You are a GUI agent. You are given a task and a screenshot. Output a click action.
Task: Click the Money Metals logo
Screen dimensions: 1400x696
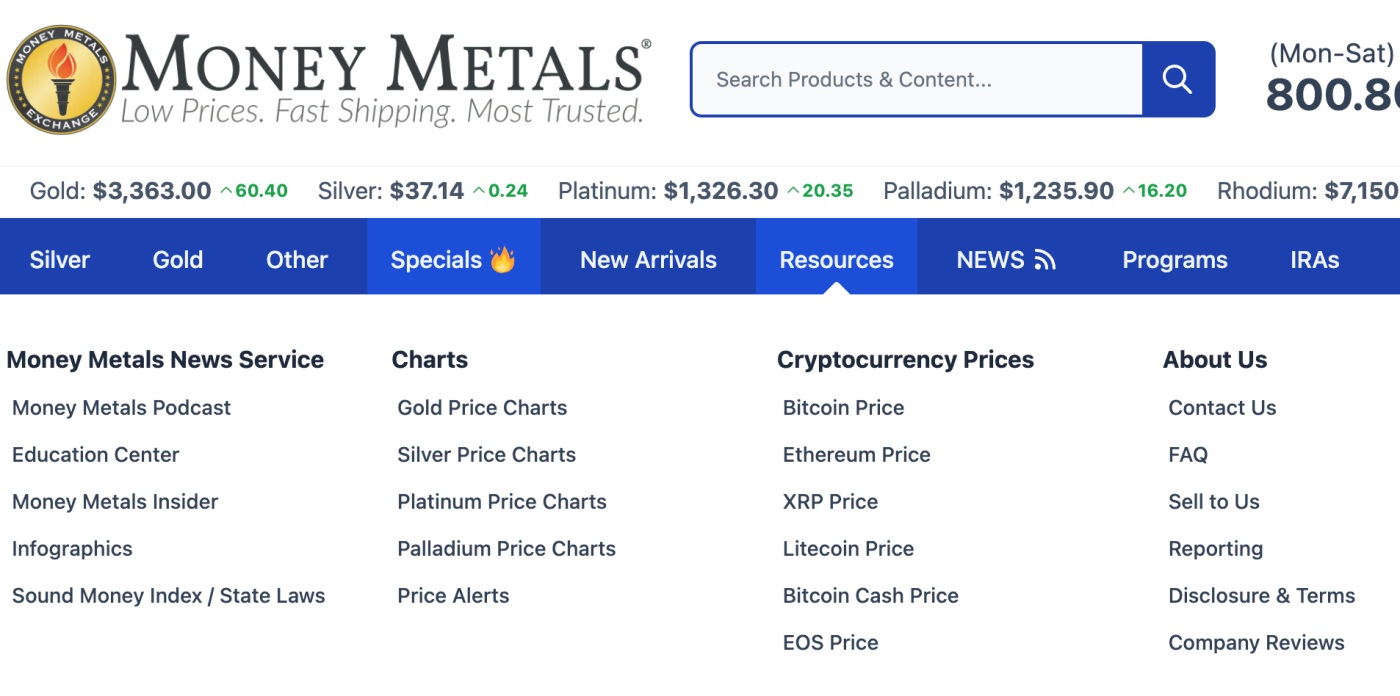[x=62, y=79]
